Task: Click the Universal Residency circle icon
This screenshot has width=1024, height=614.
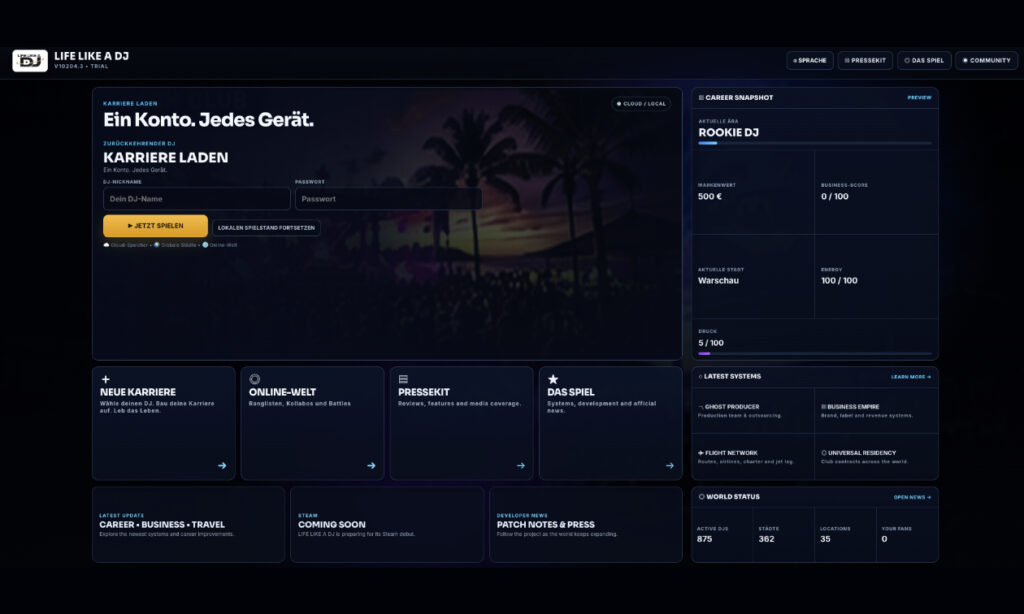Action: coord(824,453)
